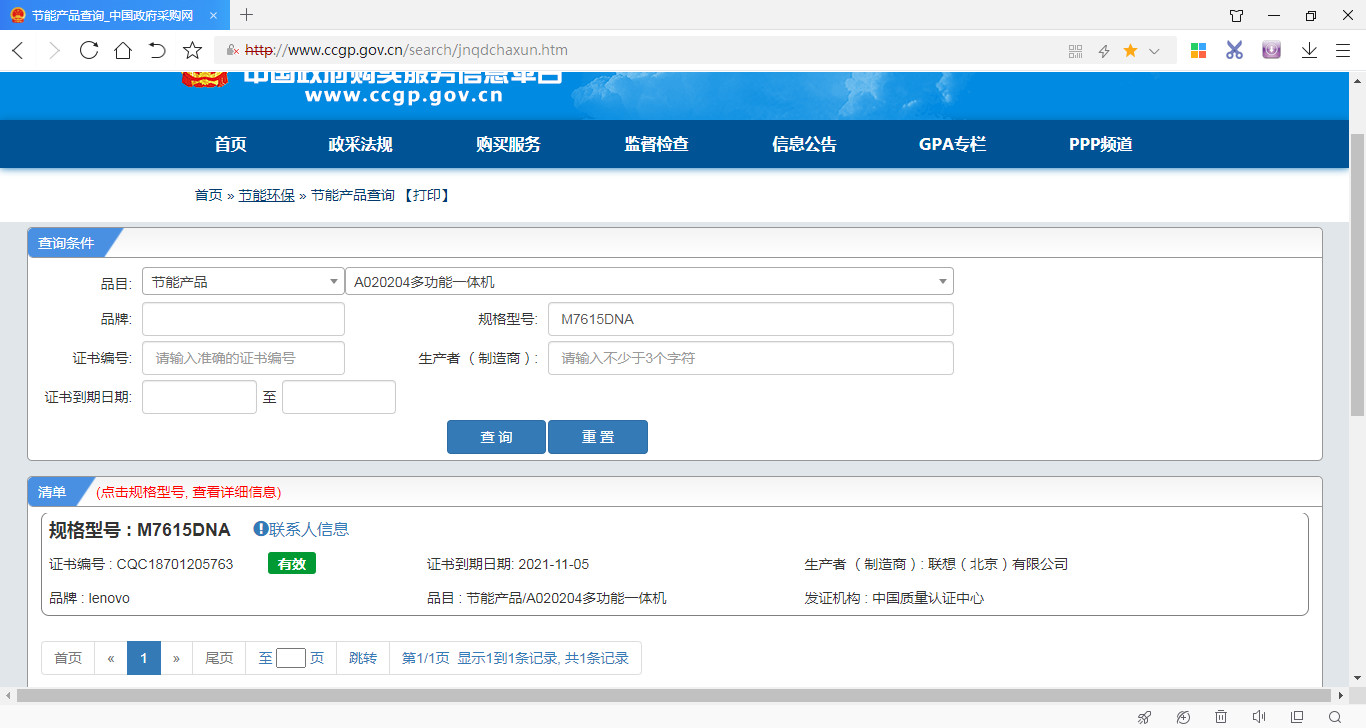Click the horizontal scrollbar at bottom
Image resolution: width=1366 pixels, height=728 pixels.
[675, 695]
